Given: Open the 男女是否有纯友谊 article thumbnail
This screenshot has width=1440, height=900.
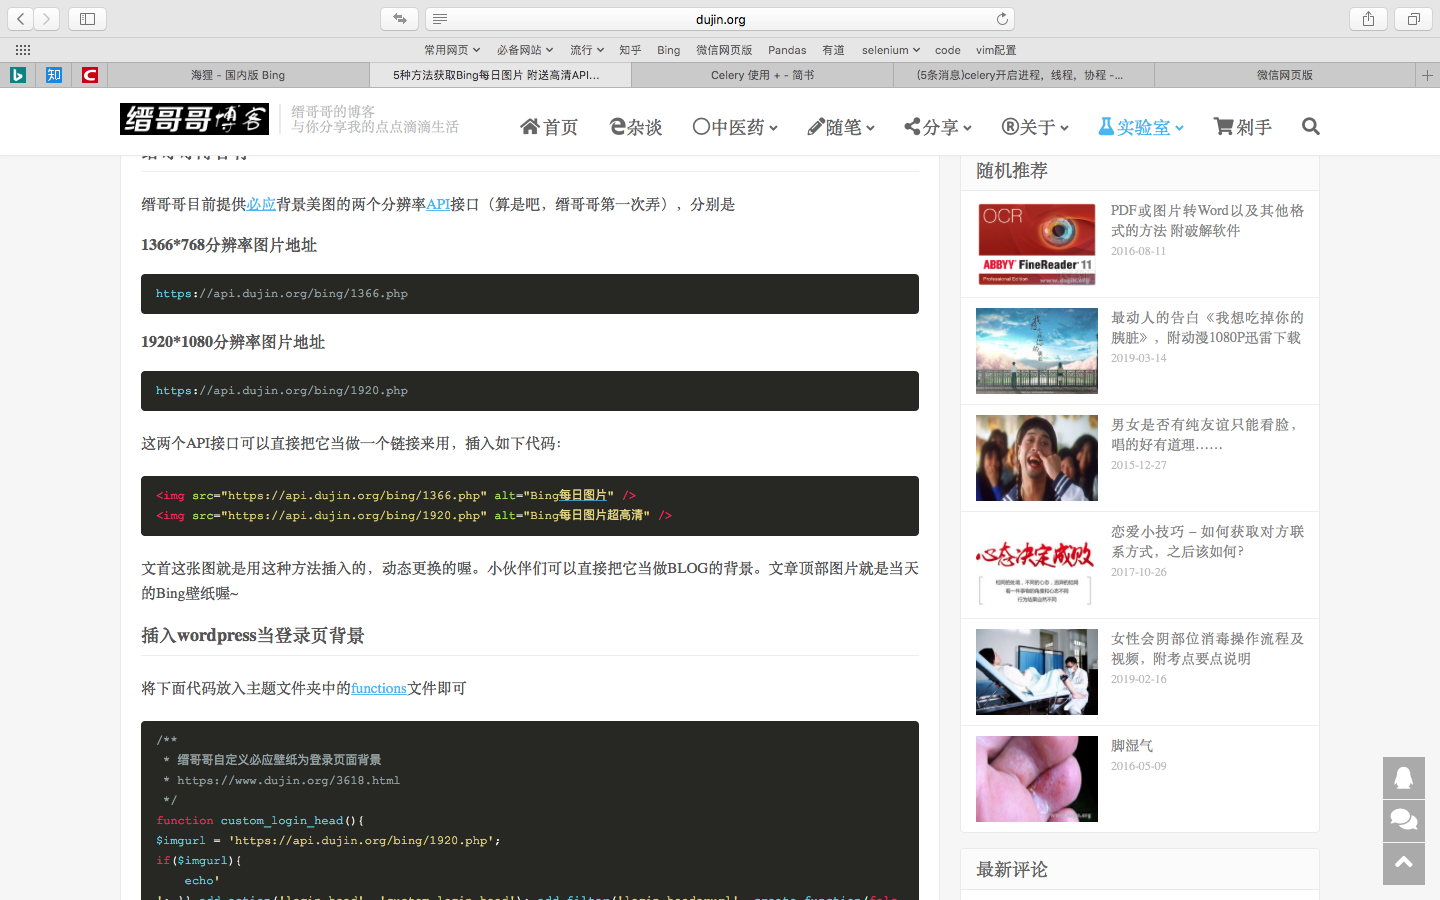Looking at the screenshot, I should coord(1037,458).
